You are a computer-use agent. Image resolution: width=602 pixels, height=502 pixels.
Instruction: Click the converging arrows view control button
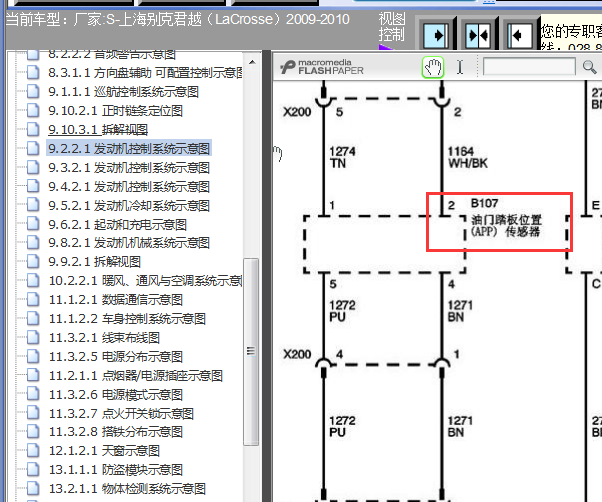(478, 35)
